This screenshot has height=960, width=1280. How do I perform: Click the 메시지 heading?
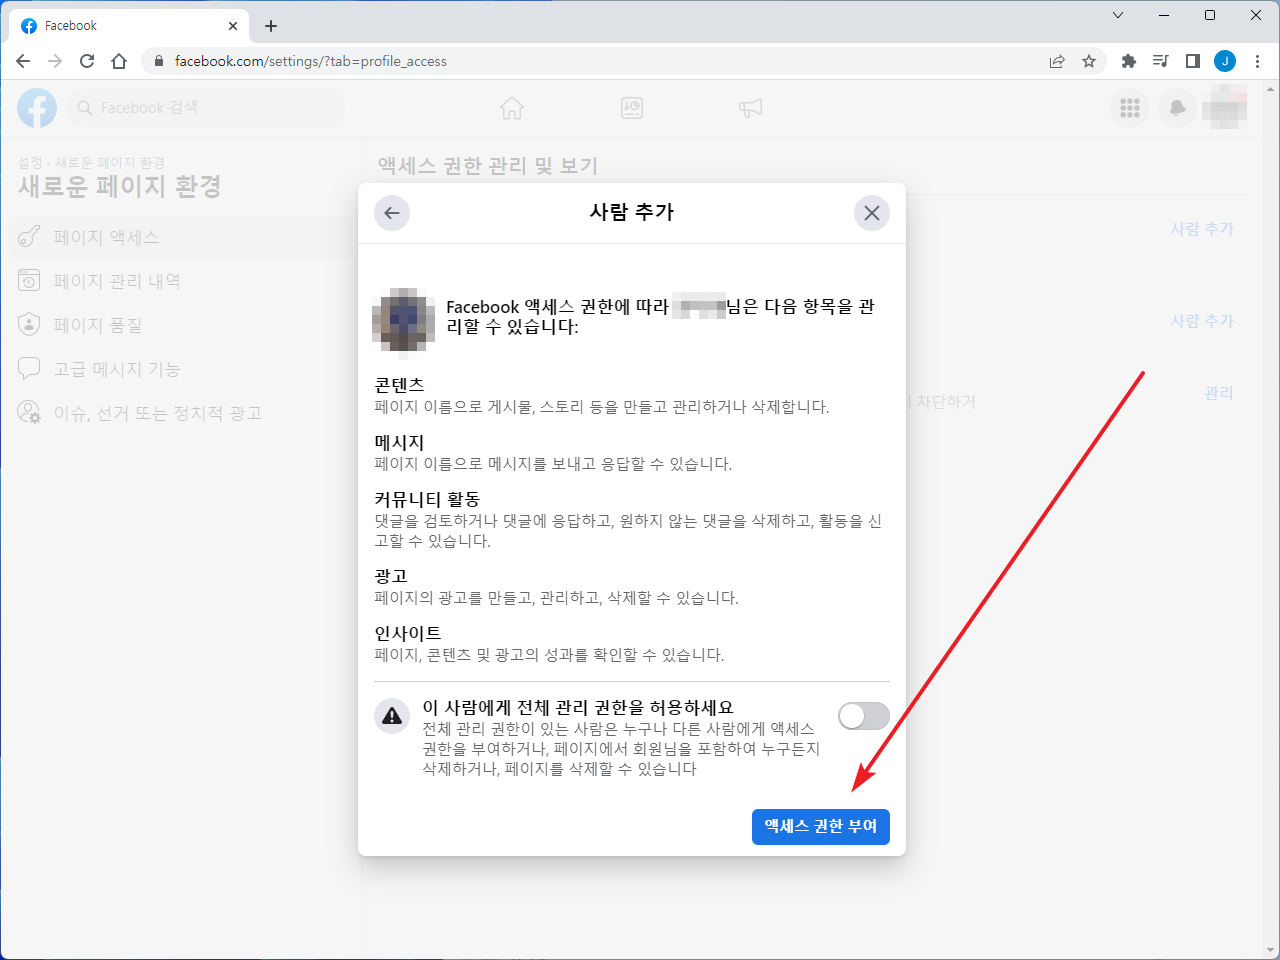[x=400, y=442]
